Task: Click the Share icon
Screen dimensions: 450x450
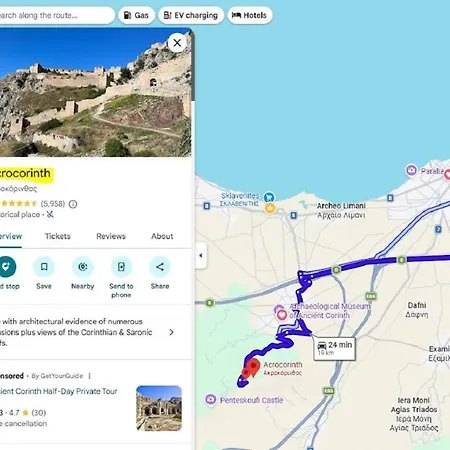Action: 160,267
